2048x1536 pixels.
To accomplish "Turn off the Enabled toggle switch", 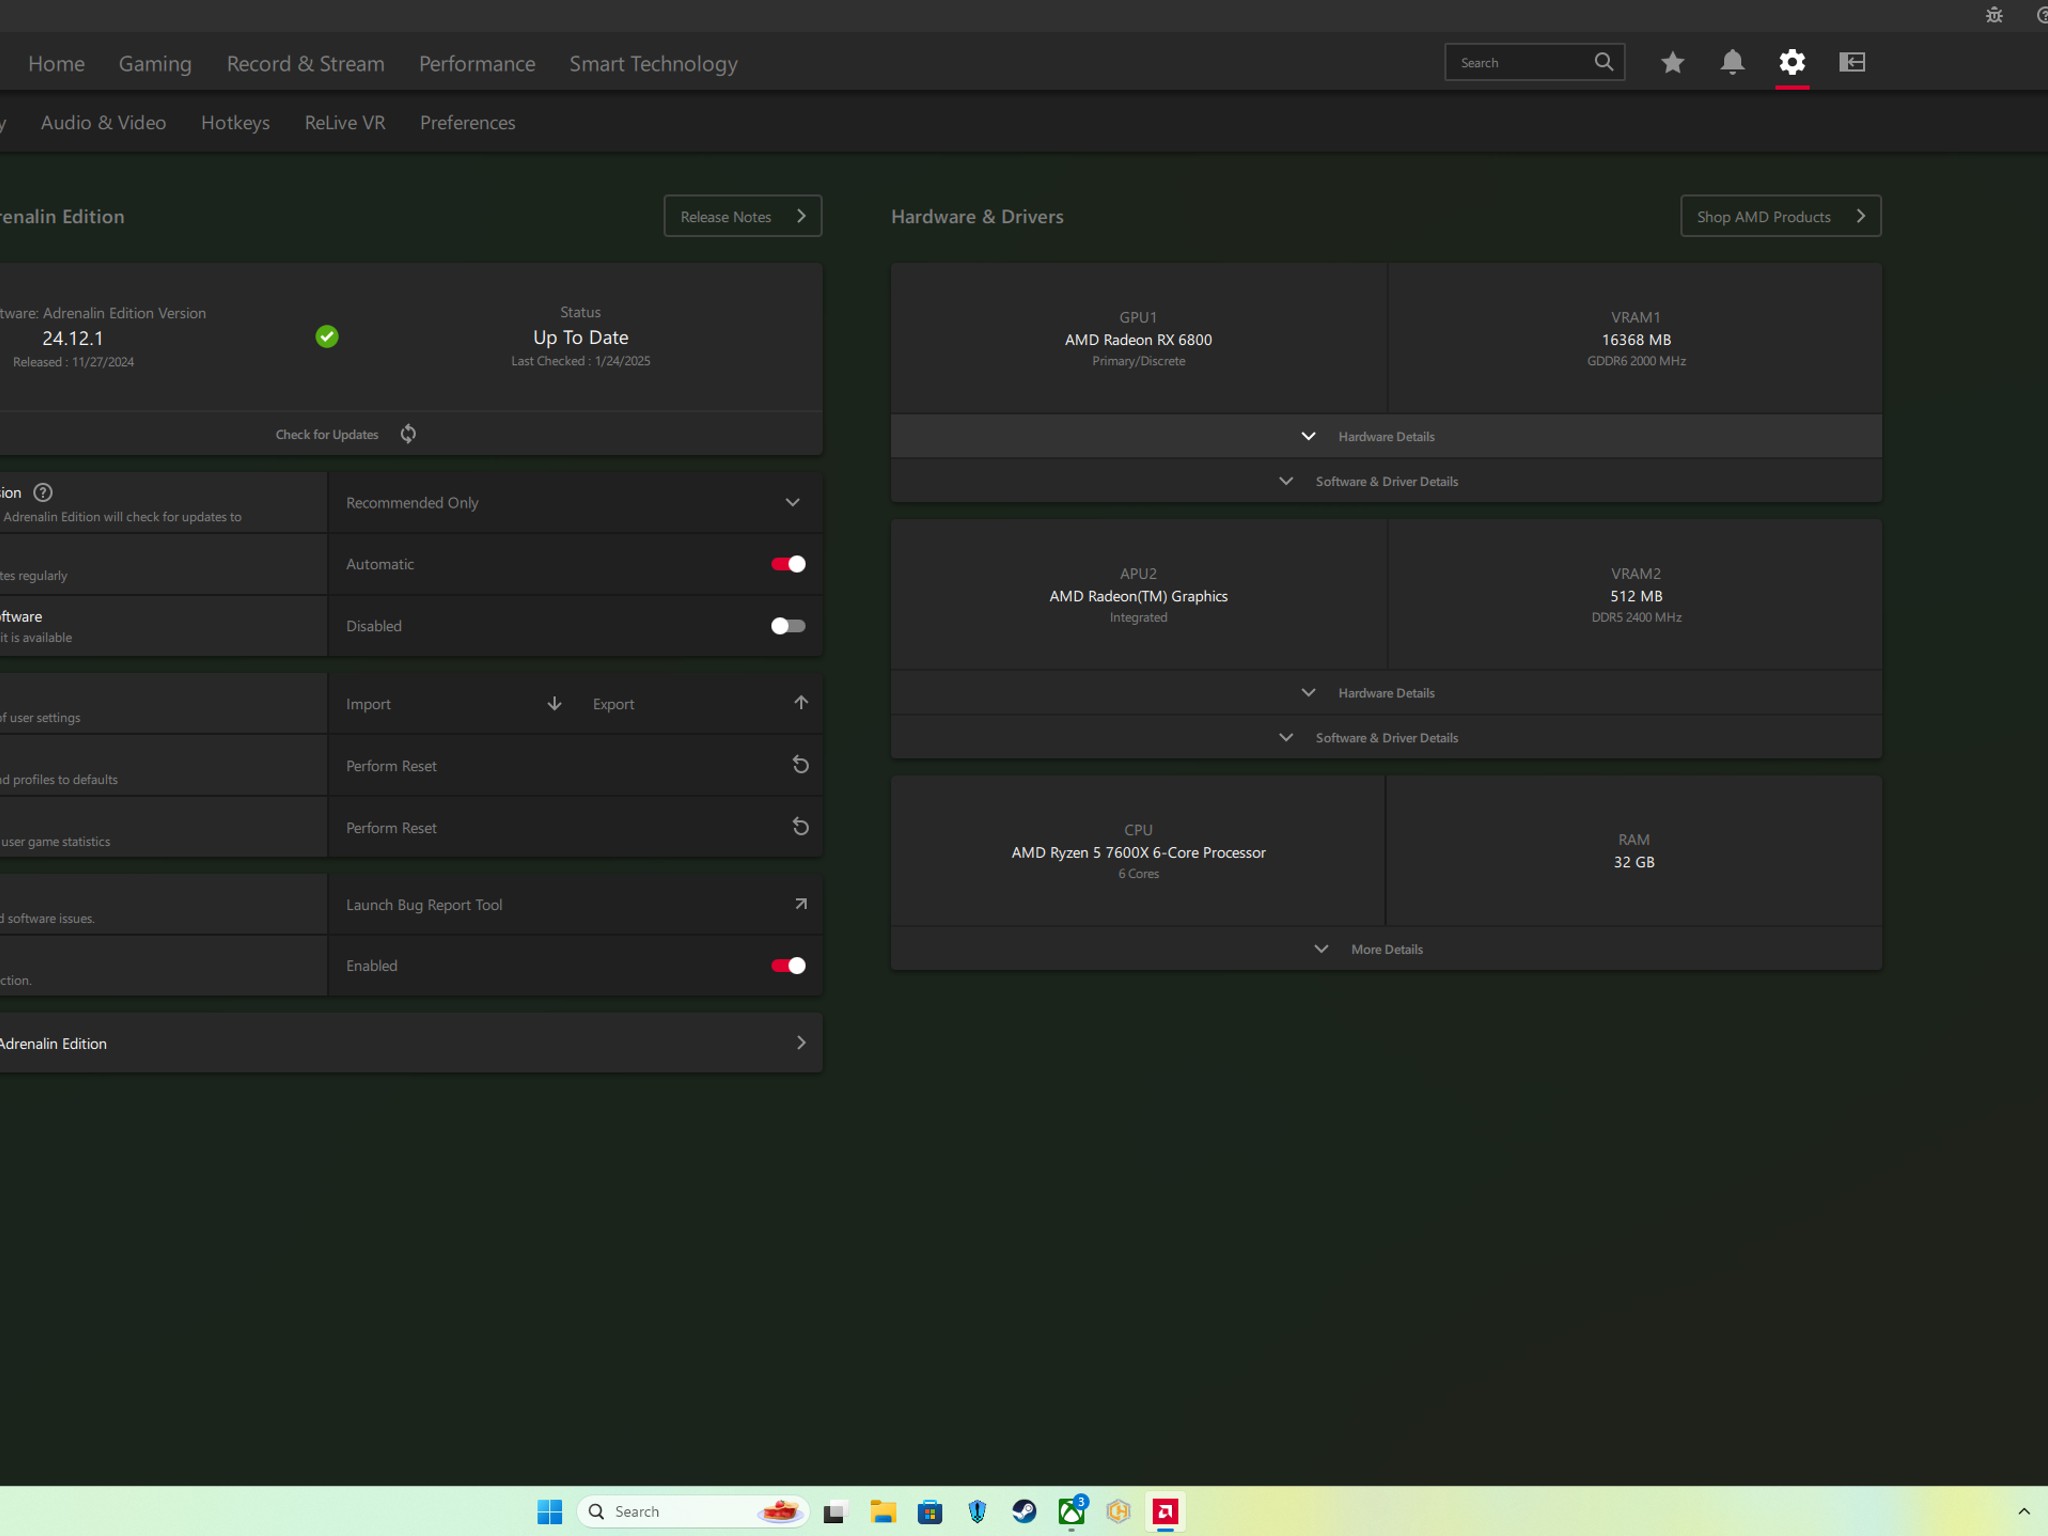I will [x=788, y=966].
